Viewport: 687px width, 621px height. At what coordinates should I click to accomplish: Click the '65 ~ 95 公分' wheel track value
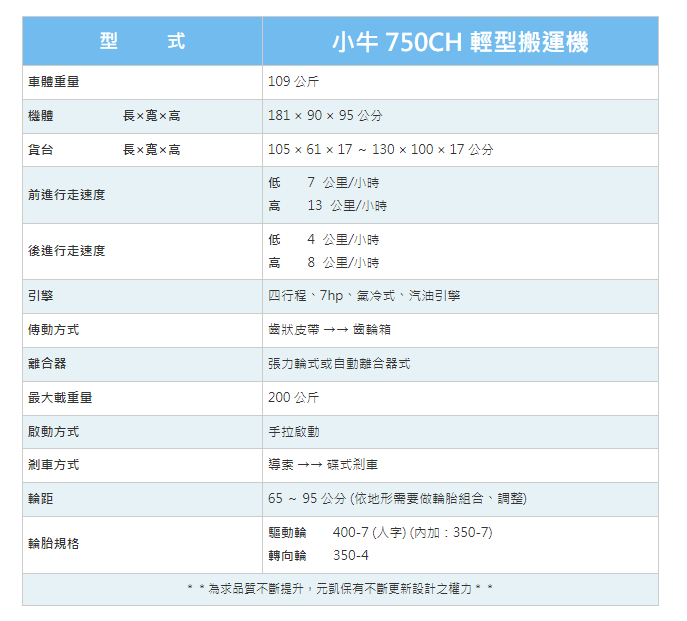pyautogui.click(x=307, y=499)
